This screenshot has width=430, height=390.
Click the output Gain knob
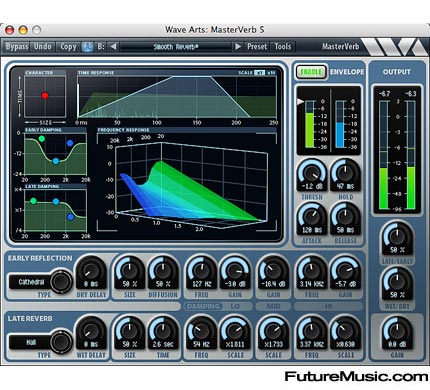coord(397,331)
